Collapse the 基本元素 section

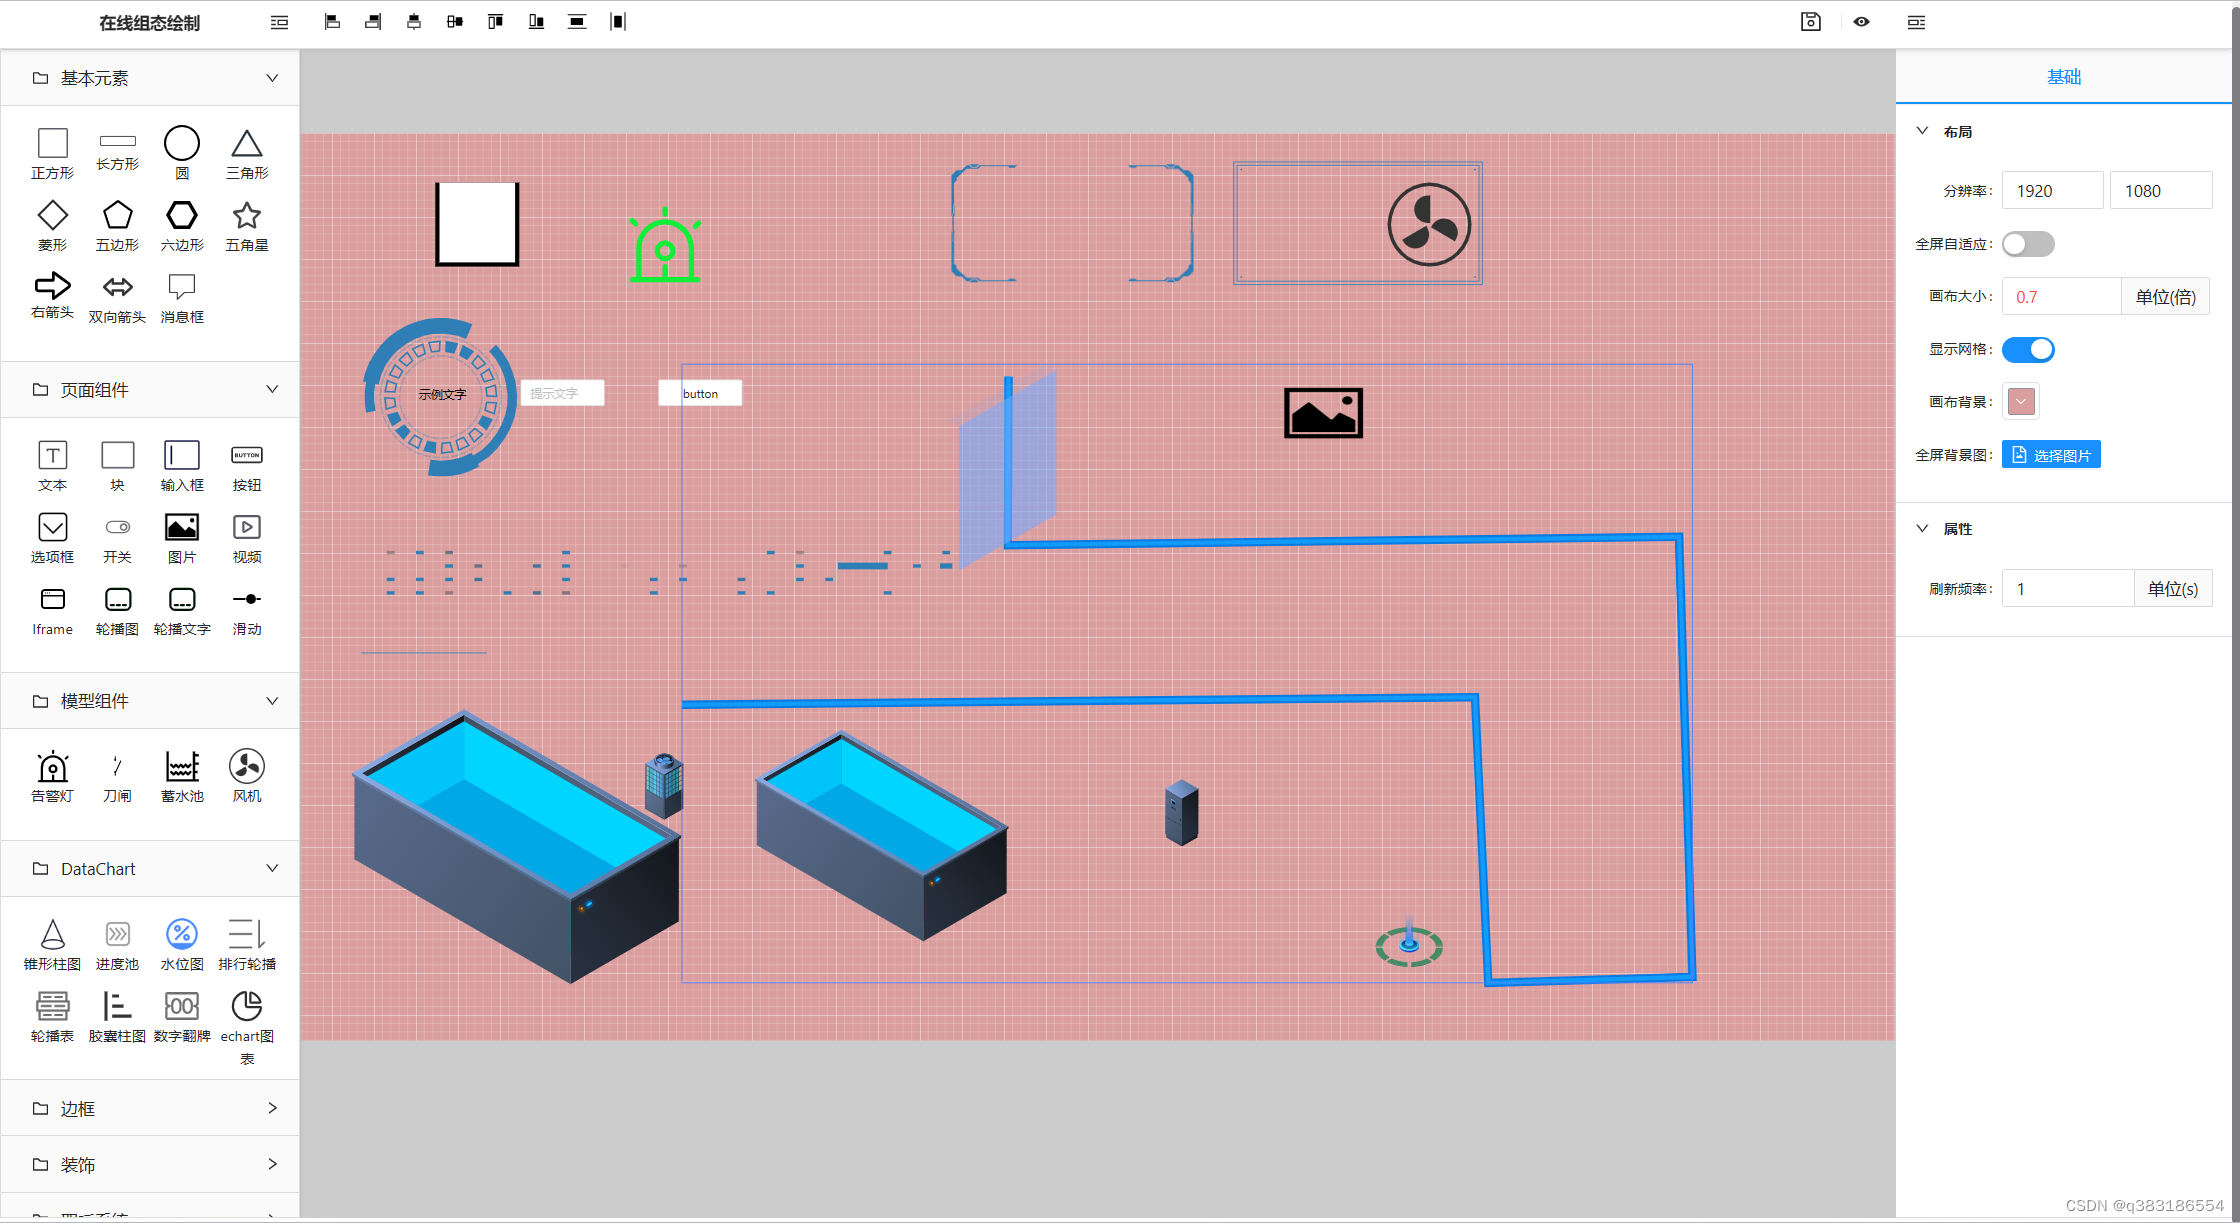[271, 77]
